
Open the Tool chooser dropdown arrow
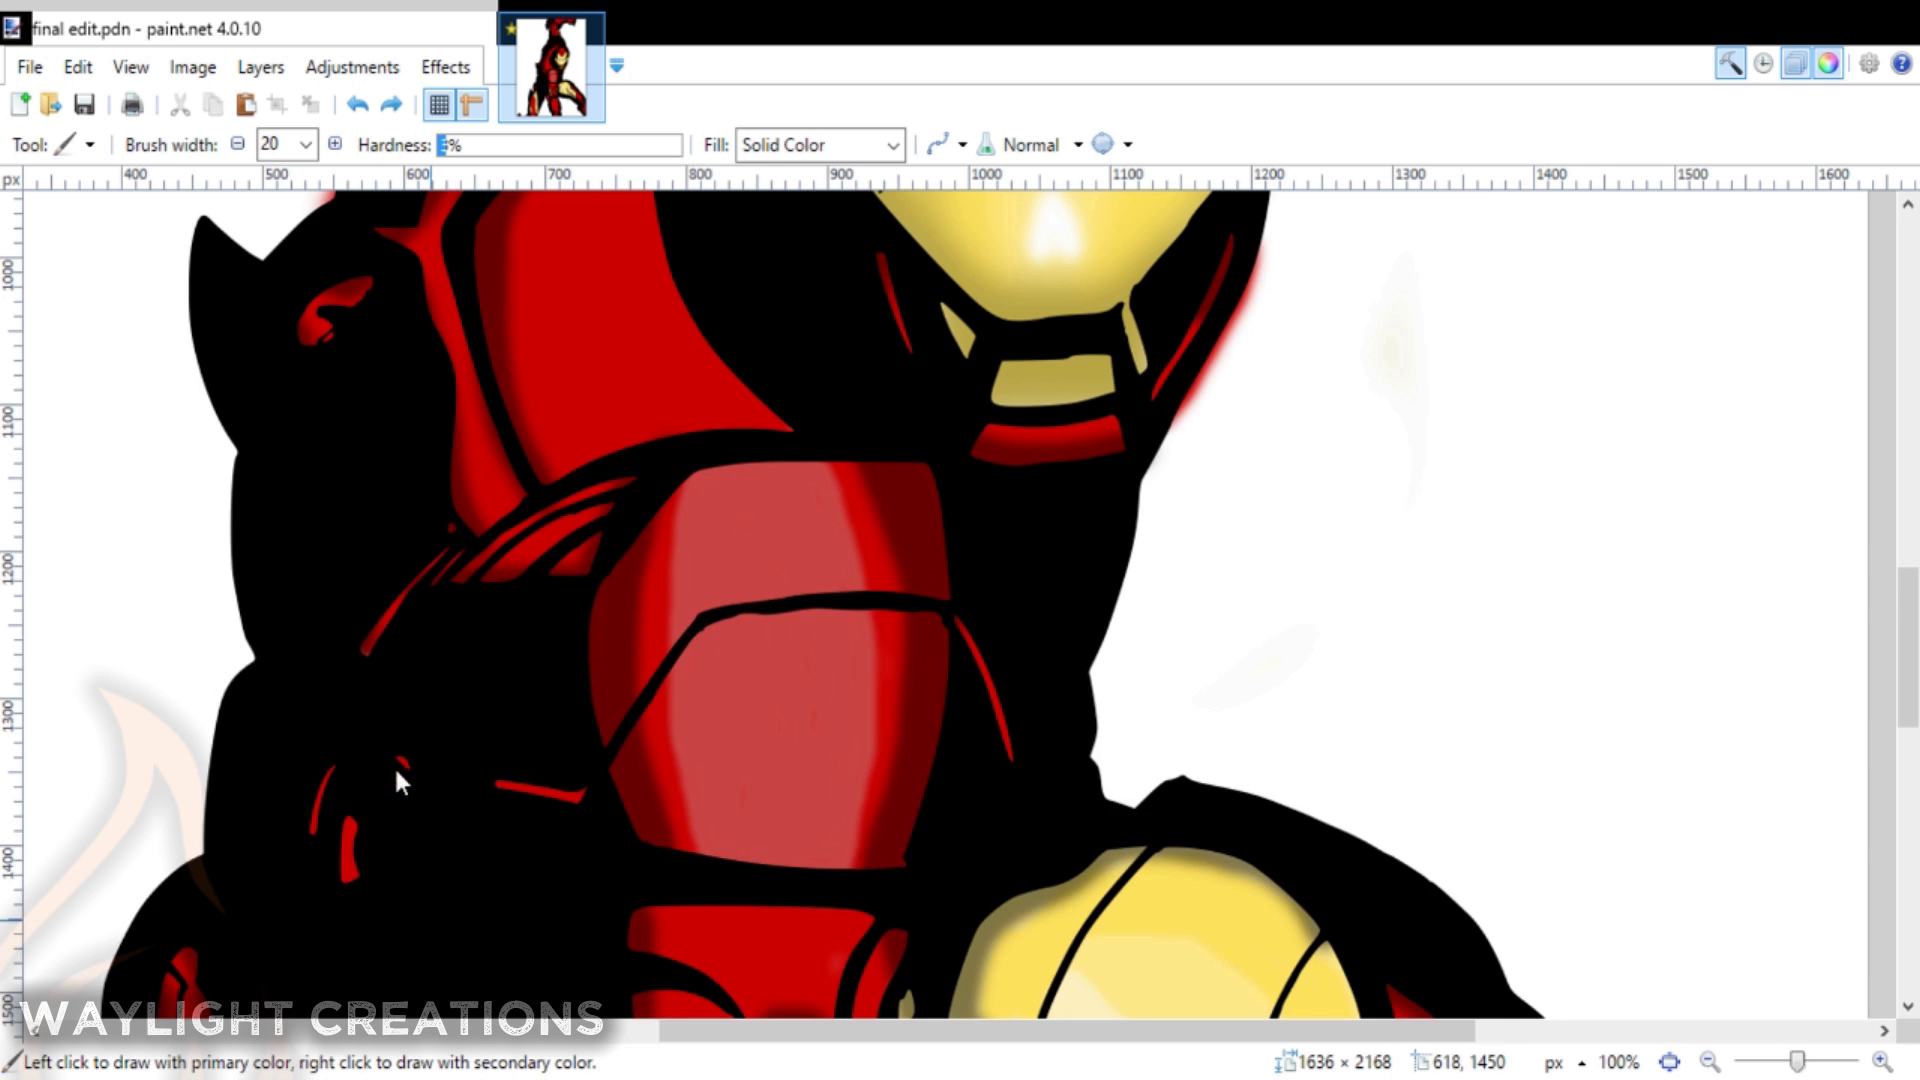90,145
